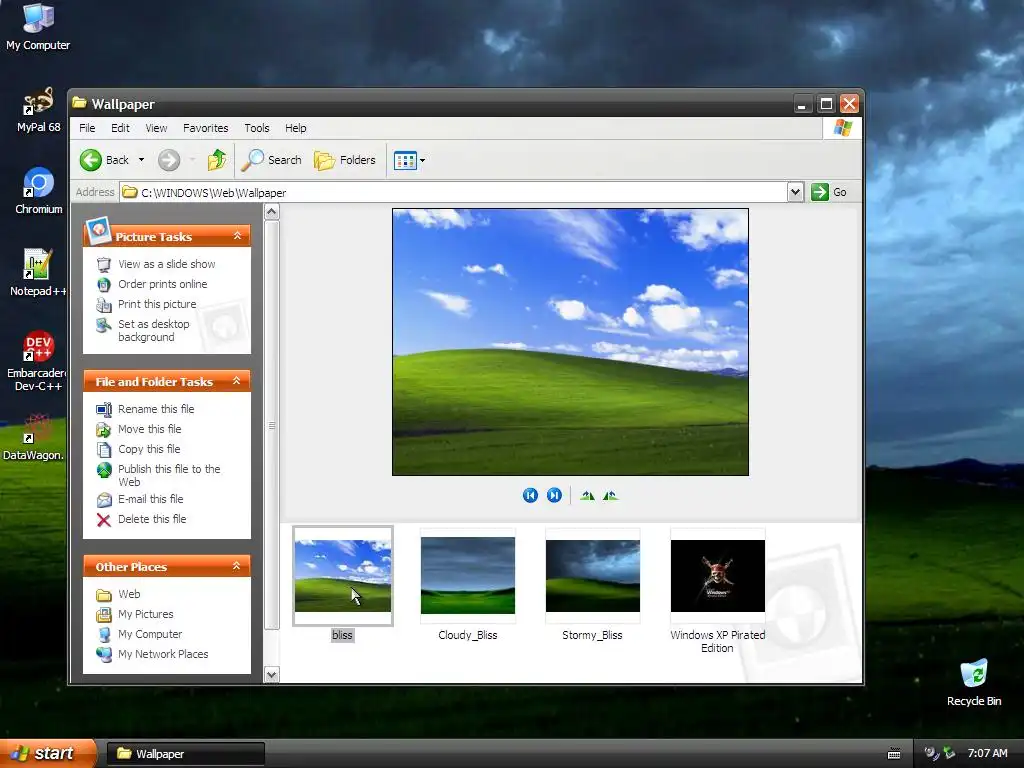Select the Stormy_Bliss thumbnail
1024x768 pixels.
(593, 576)
